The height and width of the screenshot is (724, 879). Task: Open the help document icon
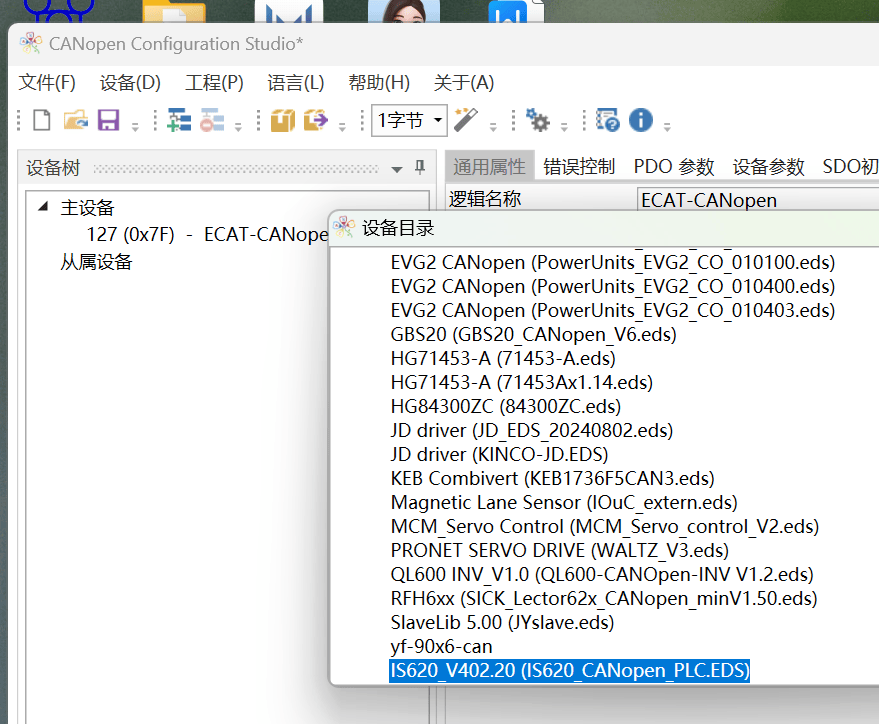608,120
